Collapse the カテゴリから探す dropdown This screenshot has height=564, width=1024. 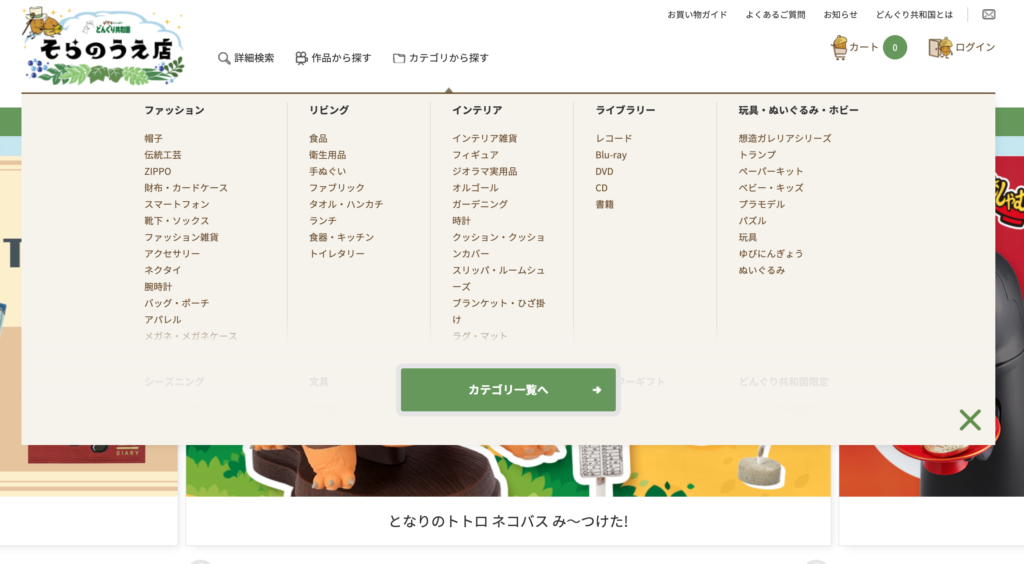click(x=441, y=58)
